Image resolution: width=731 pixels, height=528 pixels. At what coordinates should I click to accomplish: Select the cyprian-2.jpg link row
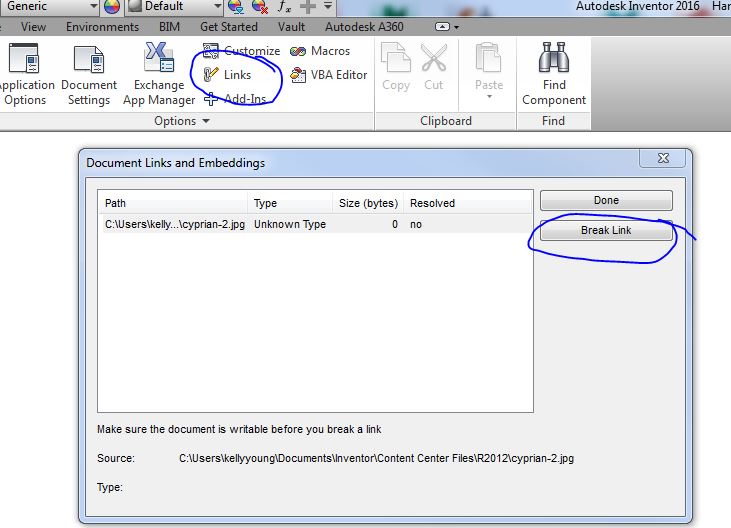317,224
